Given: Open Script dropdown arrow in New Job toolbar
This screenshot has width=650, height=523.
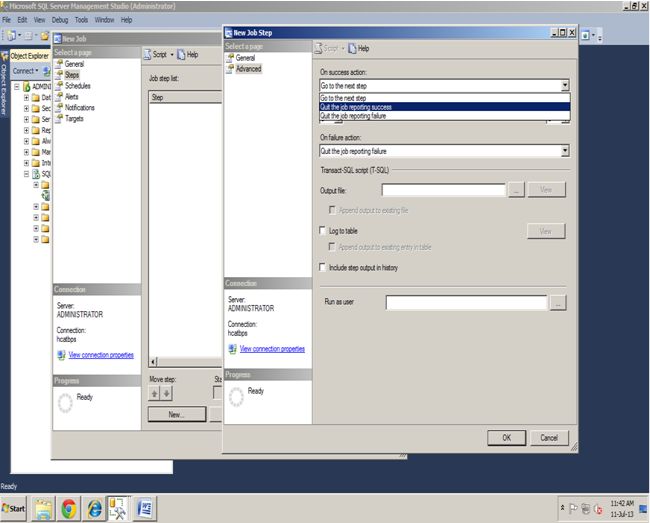Looking at the screenshot, I should tap(172, 55).
